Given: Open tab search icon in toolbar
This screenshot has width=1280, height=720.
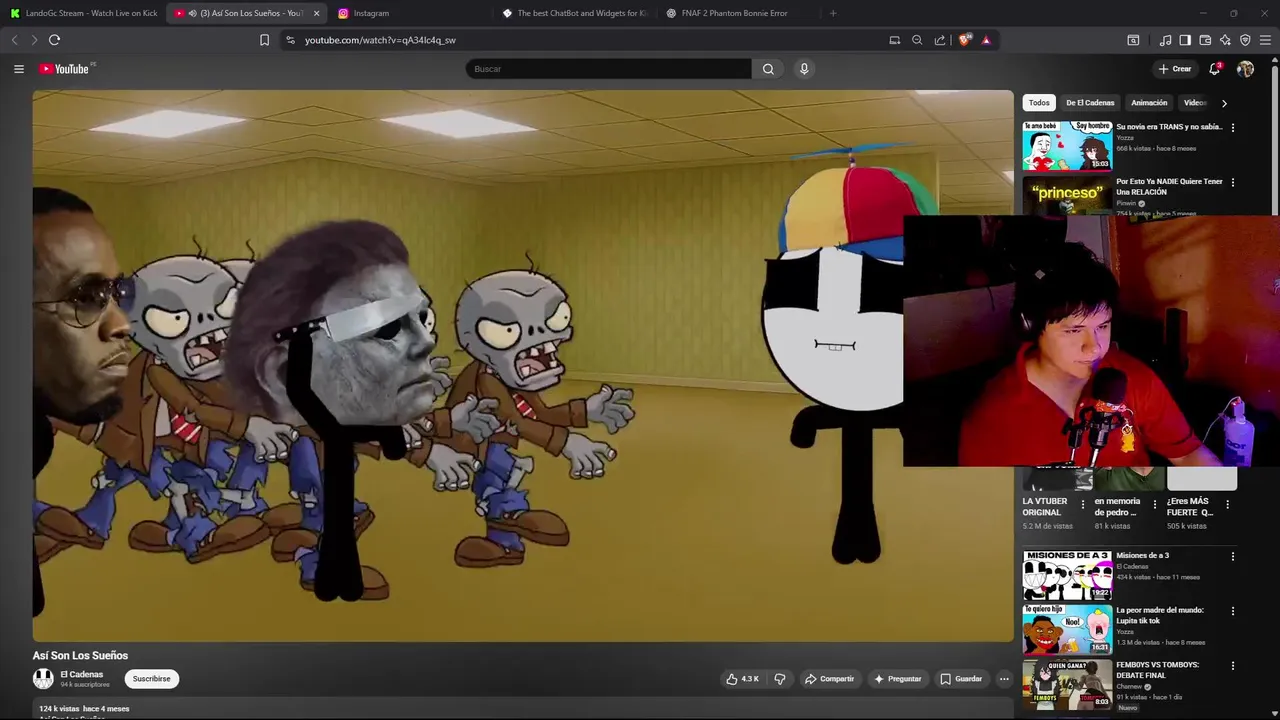Looking at the screenshot, I should click(1133, 40).
